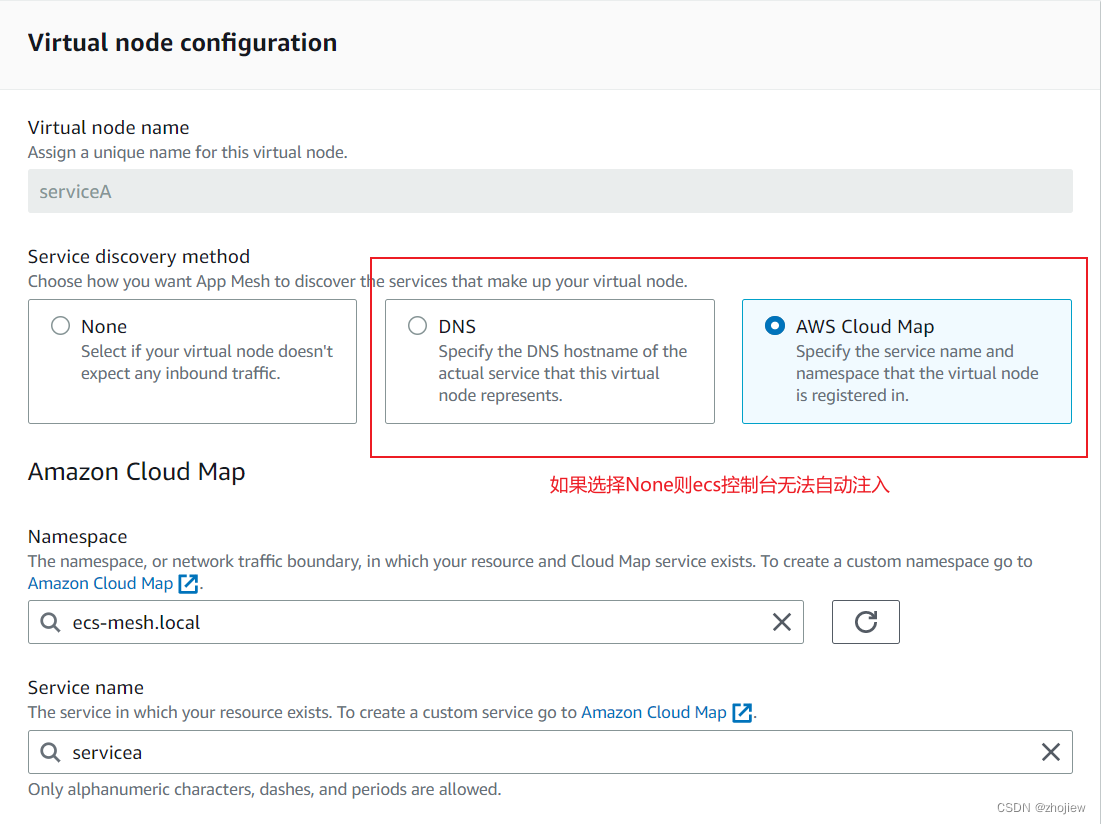The height and width of the screenshot is (824, 1101).
Task: Click the Namespace field containing ecs-mesh.local
Action: point(416,622)
